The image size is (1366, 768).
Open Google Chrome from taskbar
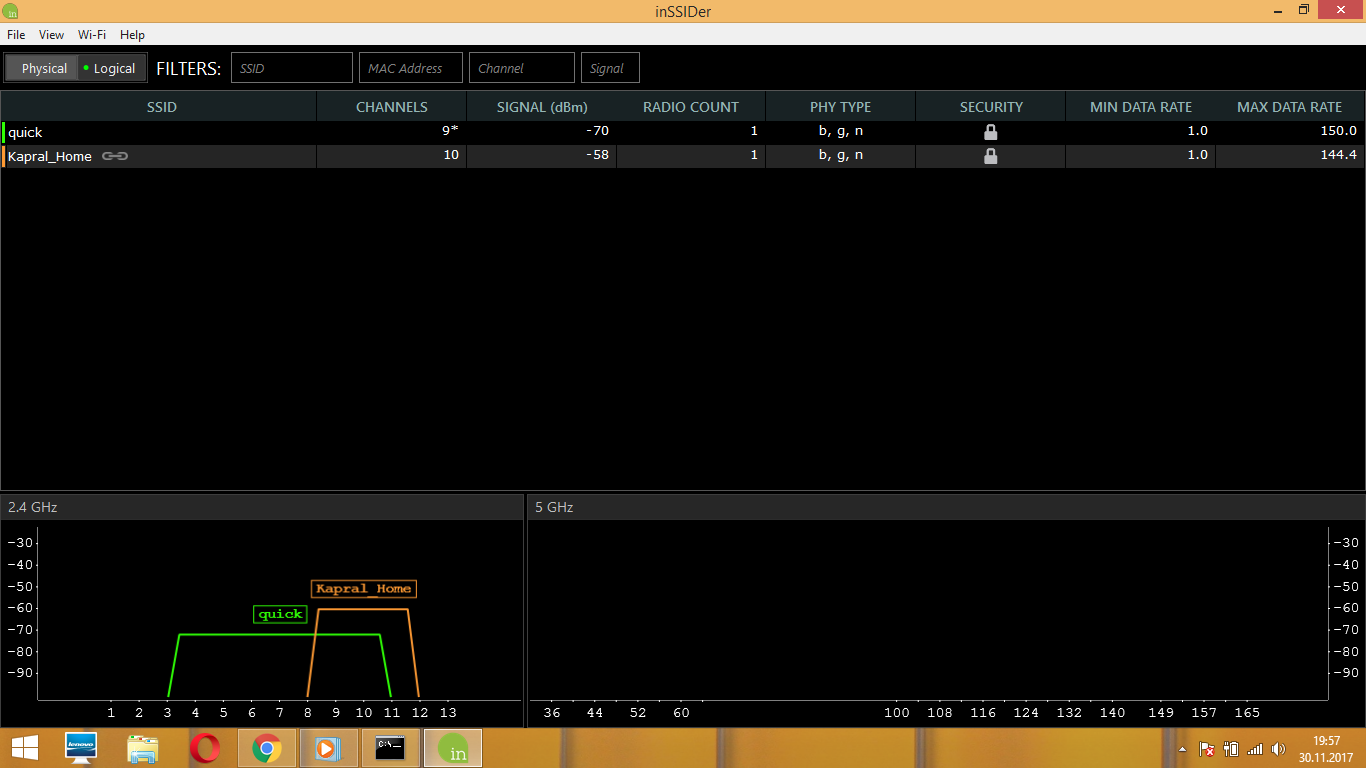266,748
